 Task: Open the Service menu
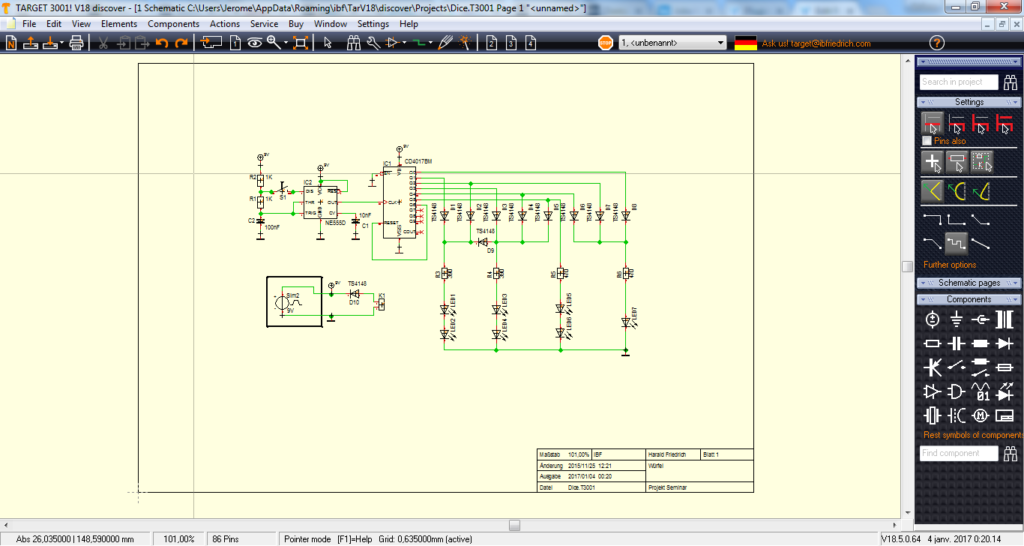tap(264, 24)
